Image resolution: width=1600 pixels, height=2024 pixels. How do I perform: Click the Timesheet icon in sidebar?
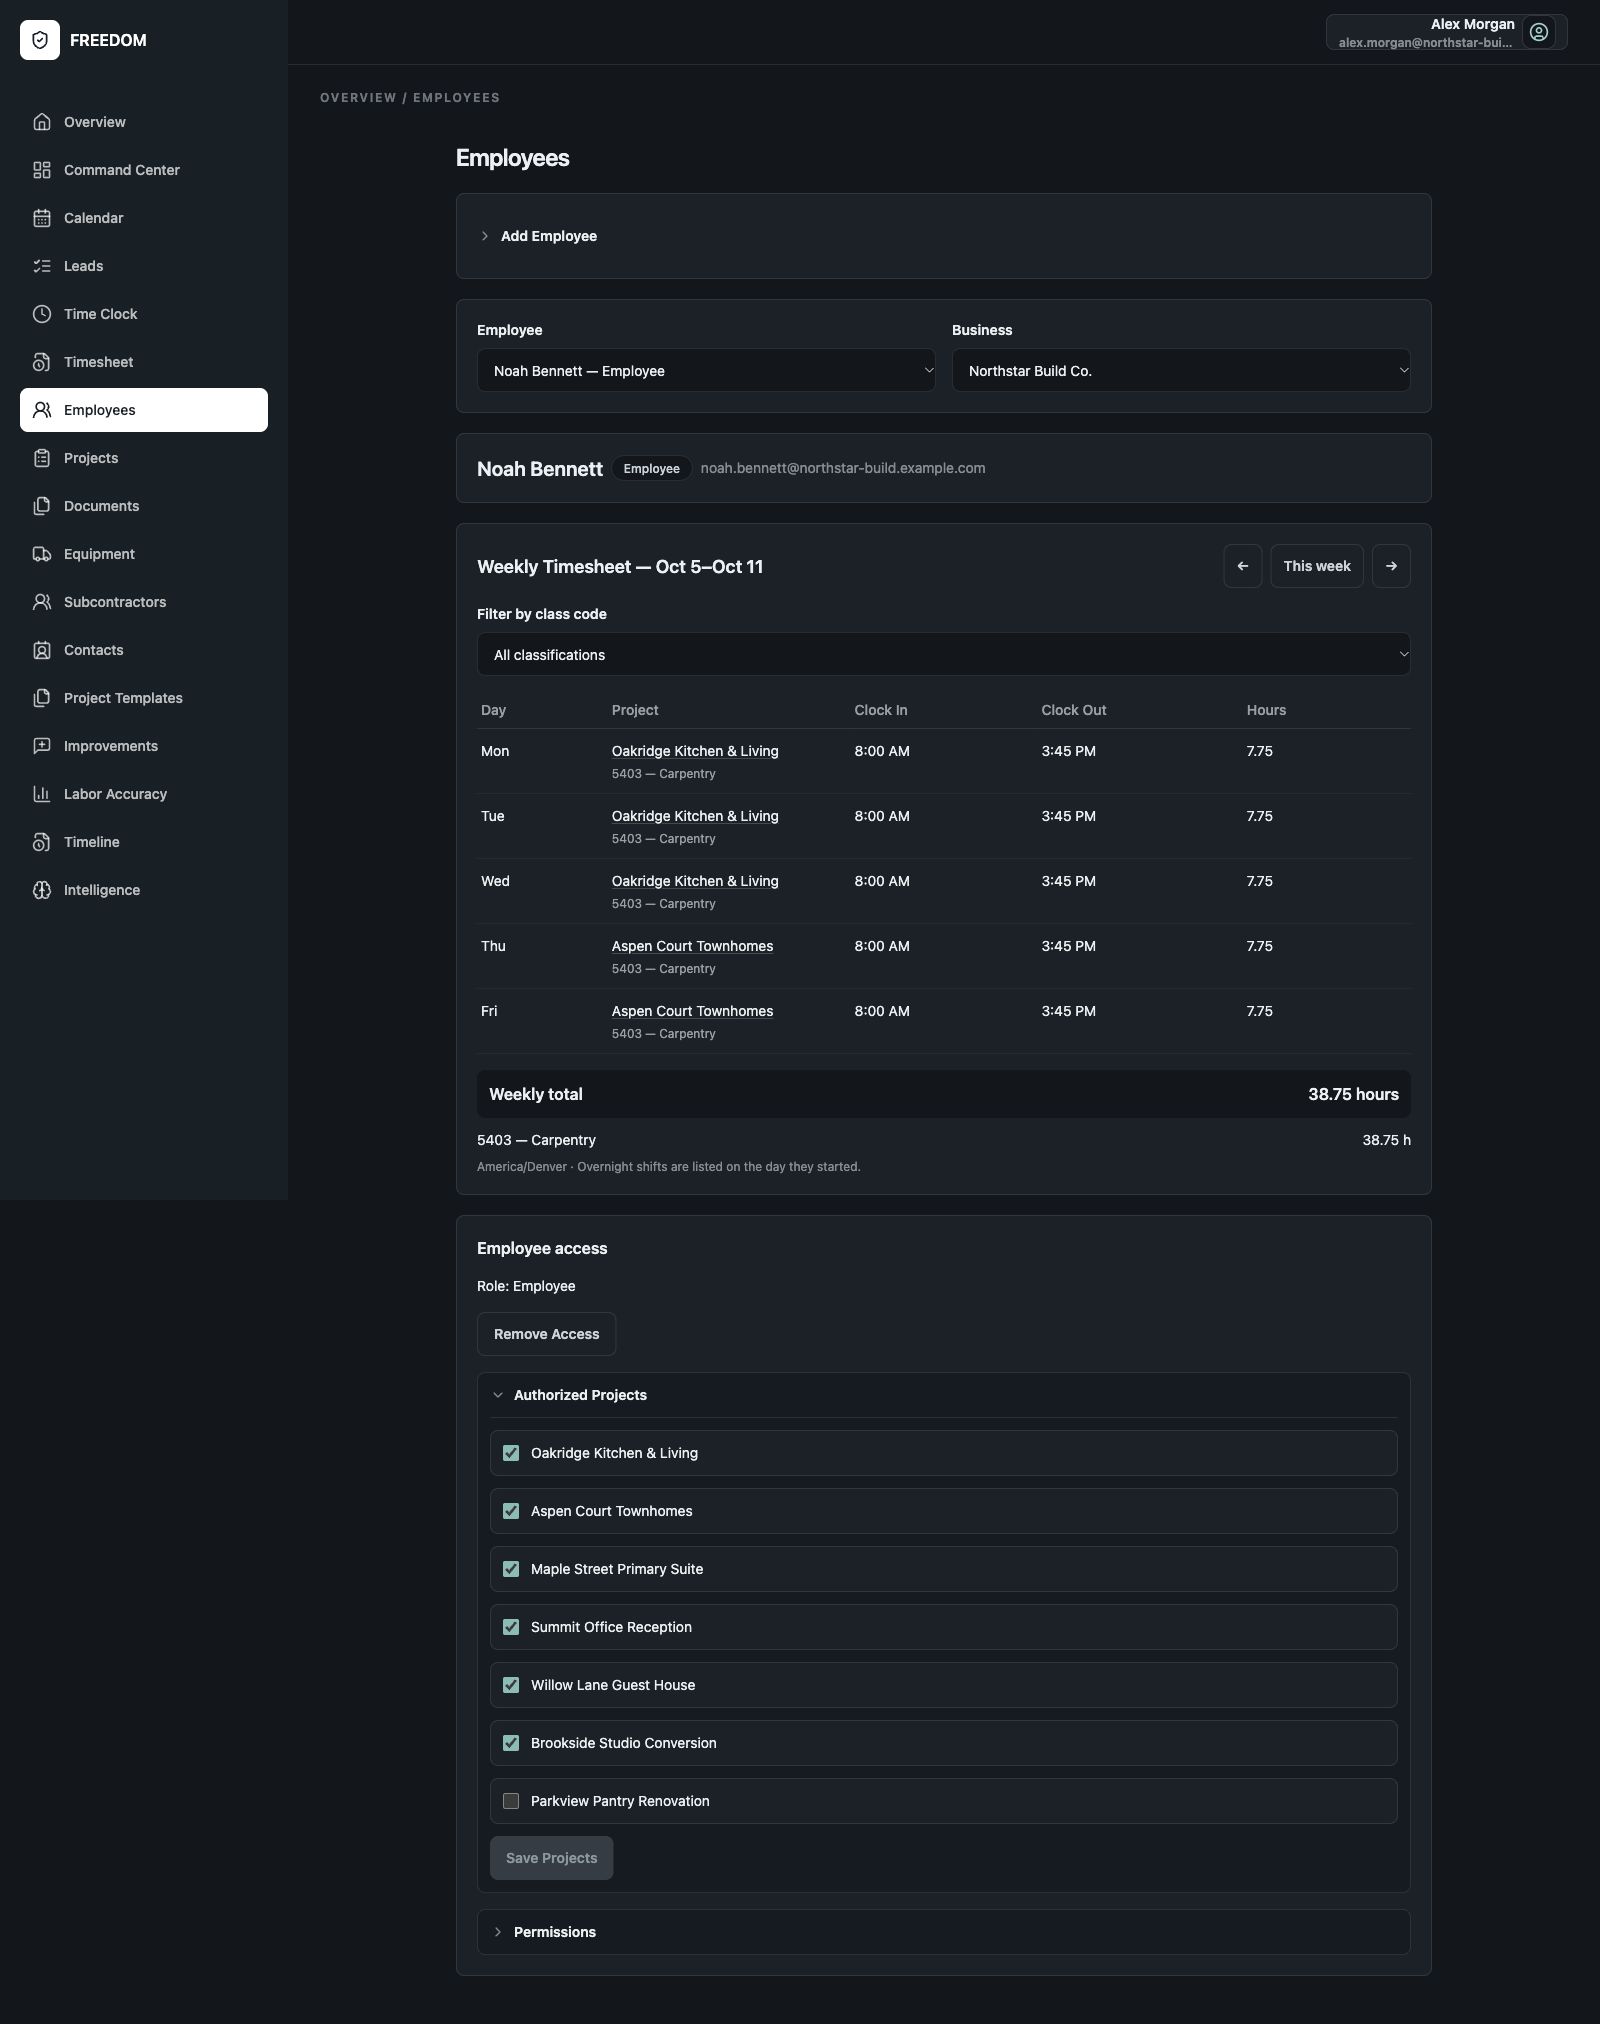[42, 362]
